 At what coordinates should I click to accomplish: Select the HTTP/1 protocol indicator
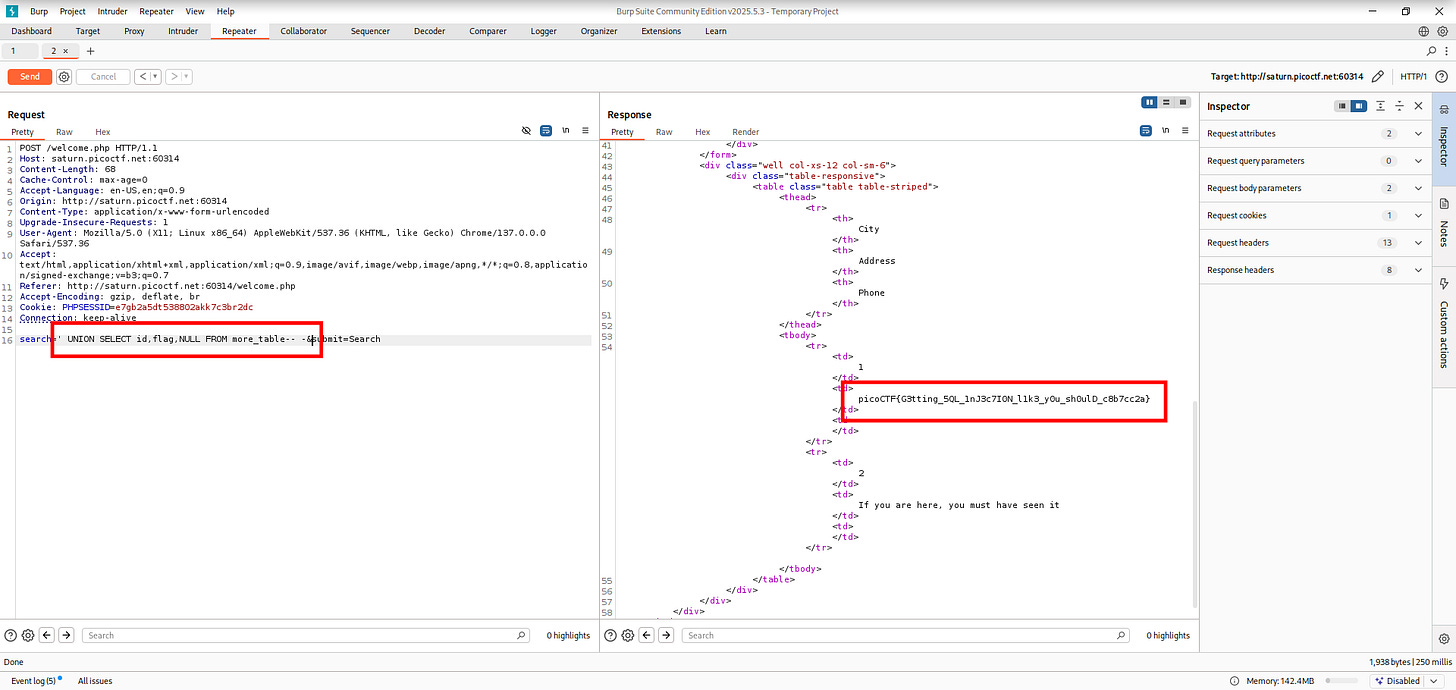[1413, 76]
